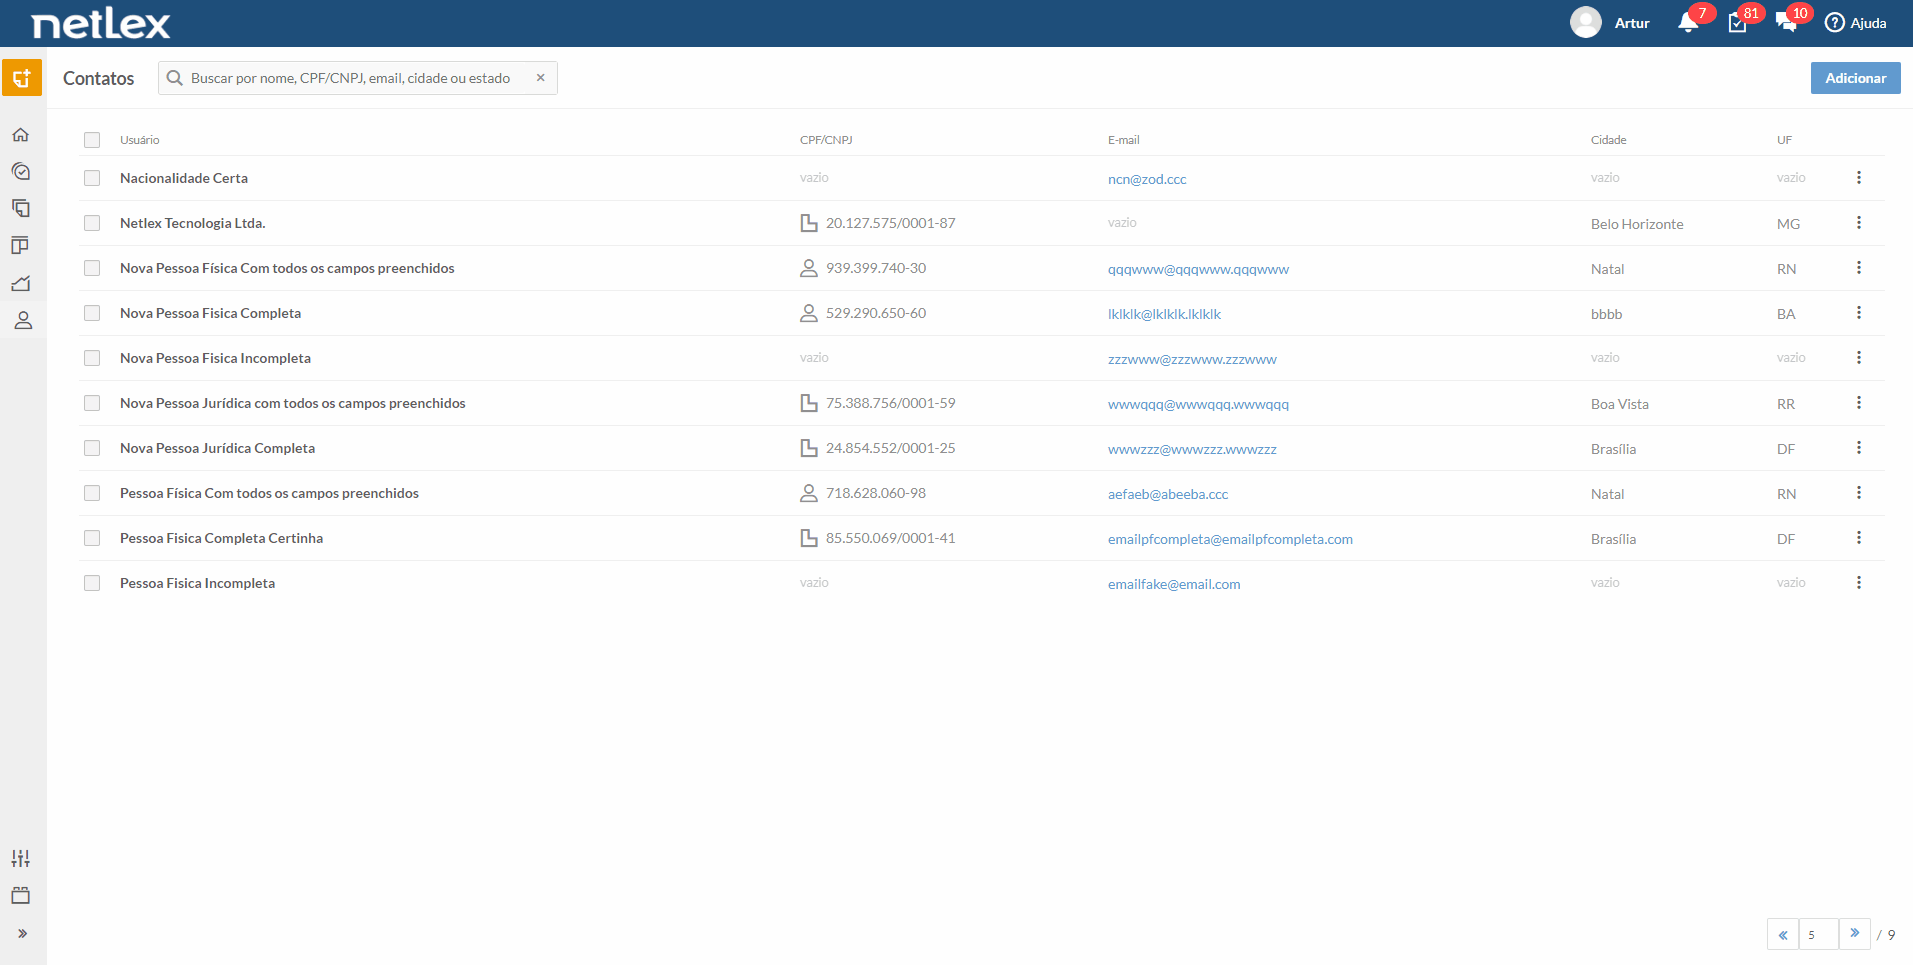This screenshot has height=965, width=1913.
Task: Click person icon beside 529.290.650-60
Action: pyautogui.click(x=809, y=313)
